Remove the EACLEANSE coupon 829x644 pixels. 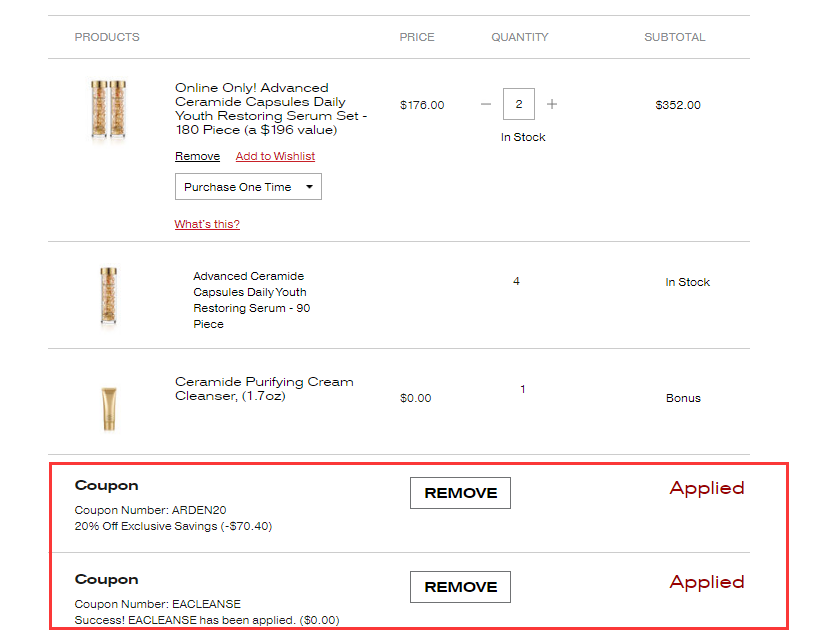(x=460, y=587)
